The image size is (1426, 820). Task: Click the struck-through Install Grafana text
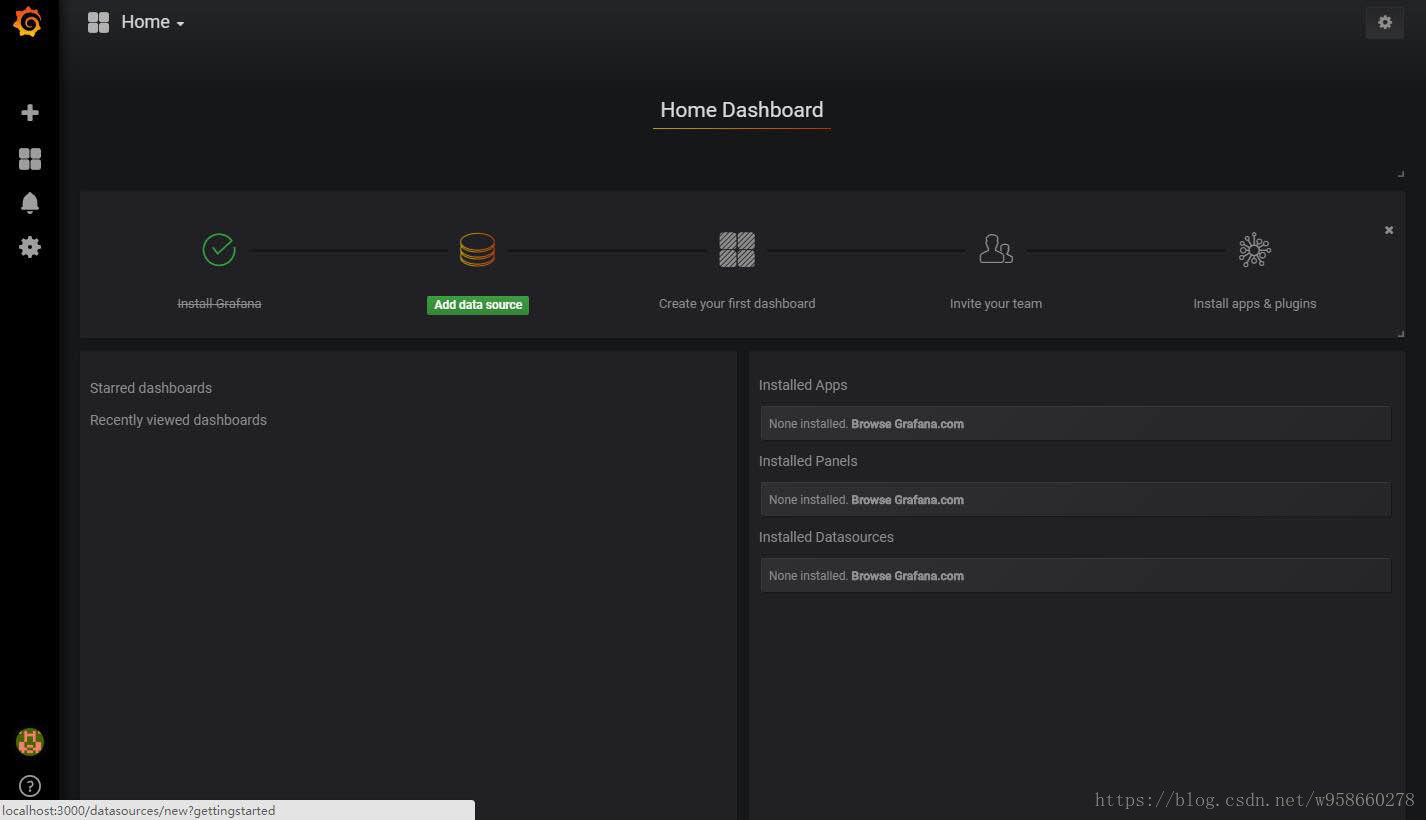tap(219, 304)
